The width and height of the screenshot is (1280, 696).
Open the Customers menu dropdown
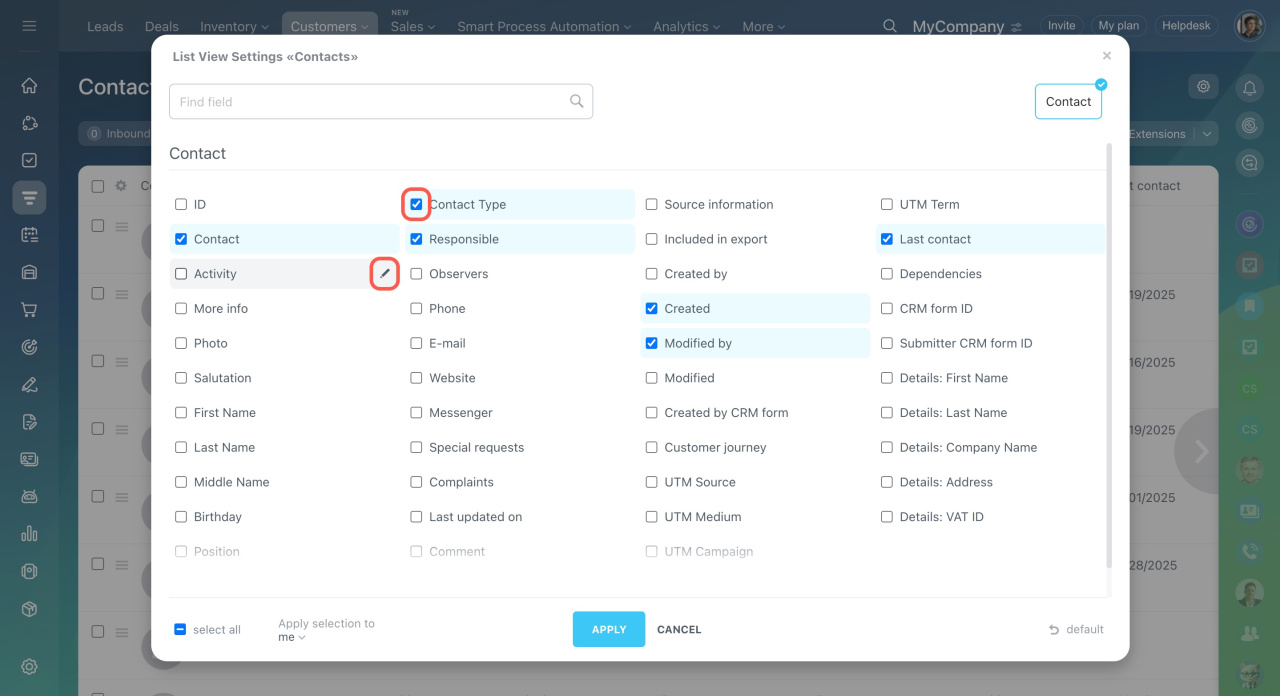(329, 27)
